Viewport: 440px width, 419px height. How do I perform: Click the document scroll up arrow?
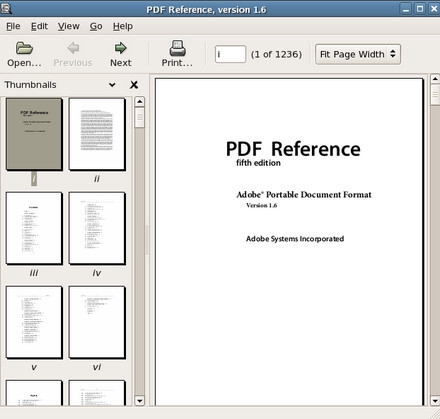(435, 79)
